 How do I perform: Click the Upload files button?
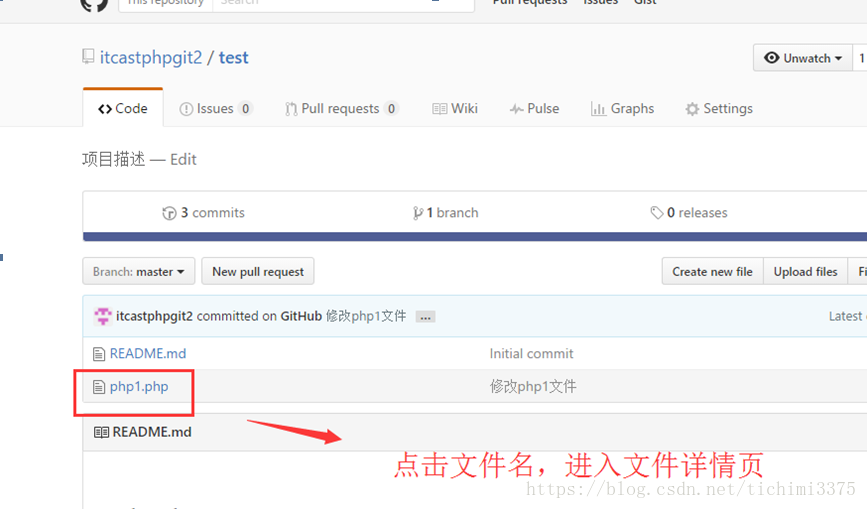(x=806, y=271)
